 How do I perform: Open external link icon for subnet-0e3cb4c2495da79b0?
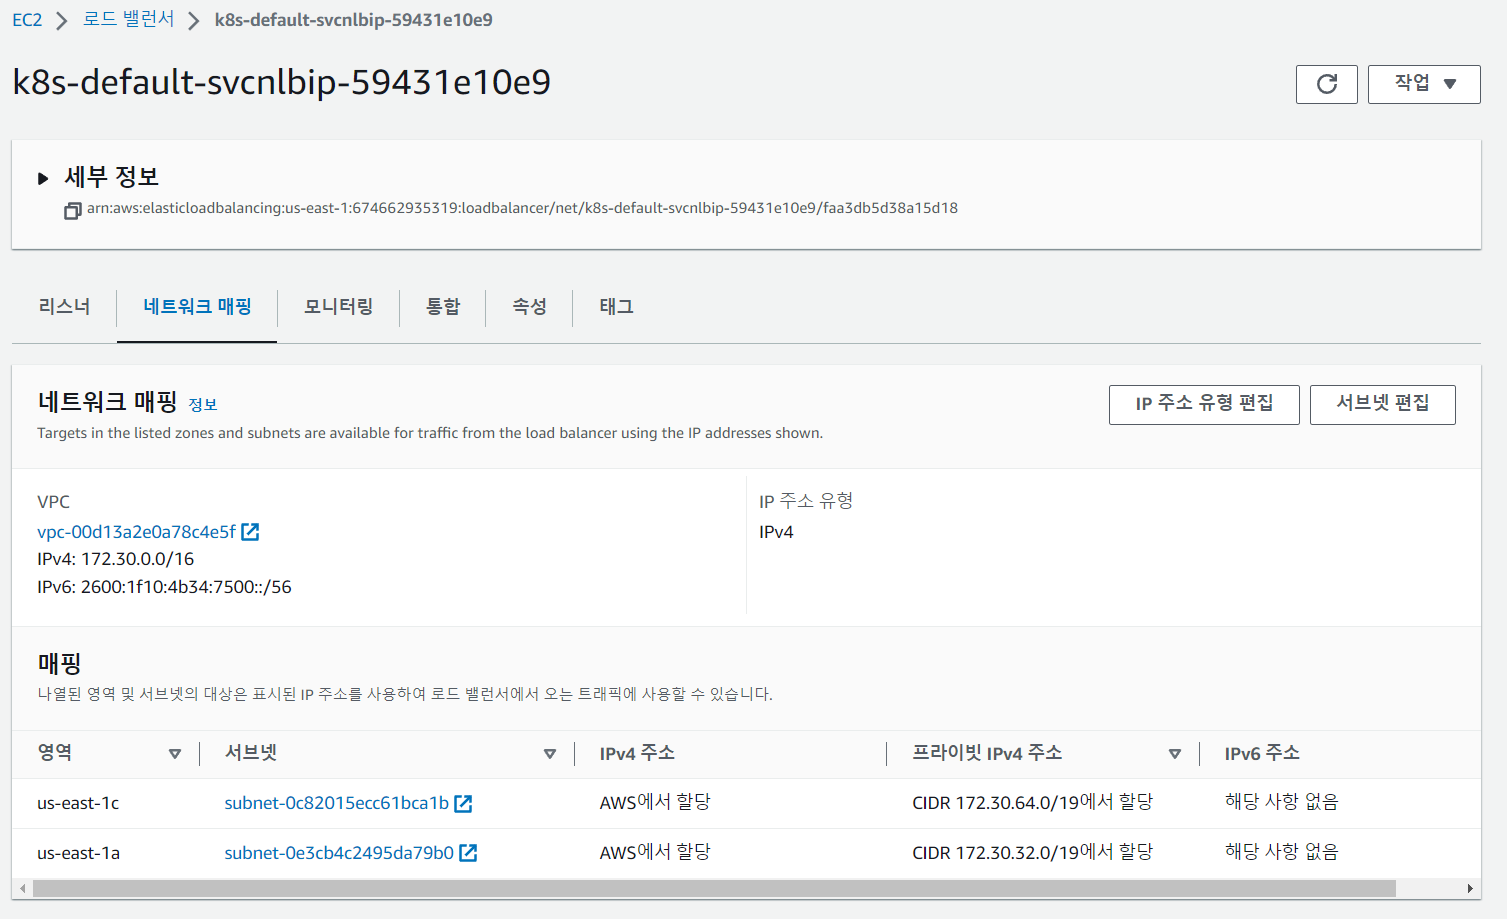click(x=468, y=853)
